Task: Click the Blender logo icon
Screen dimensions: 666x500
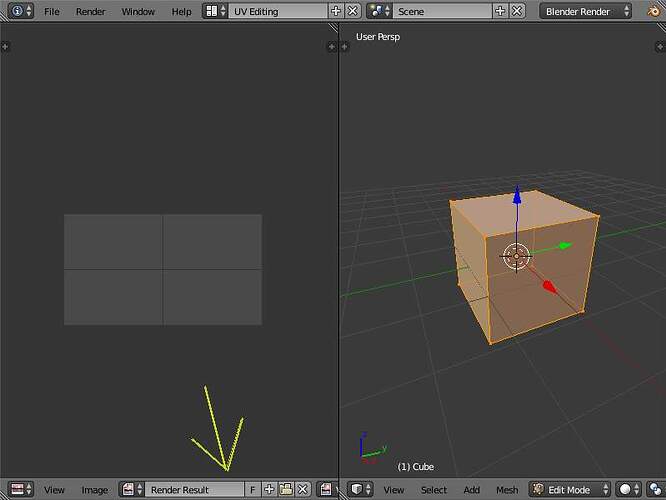Action: tap(655, 11)
